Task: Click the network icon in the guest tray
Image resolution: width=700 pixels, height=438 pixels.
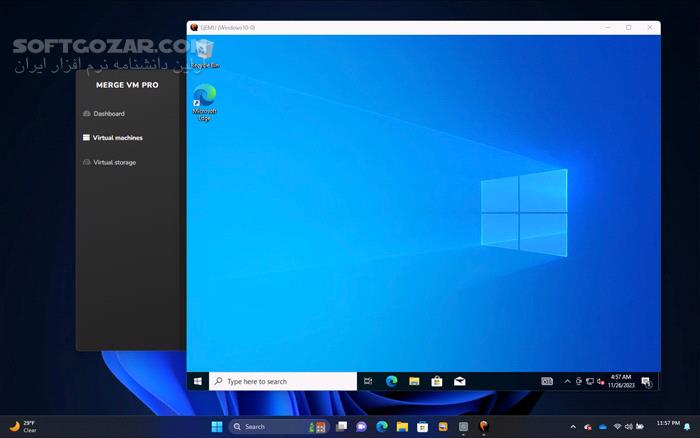Action: tap(590, 381)
